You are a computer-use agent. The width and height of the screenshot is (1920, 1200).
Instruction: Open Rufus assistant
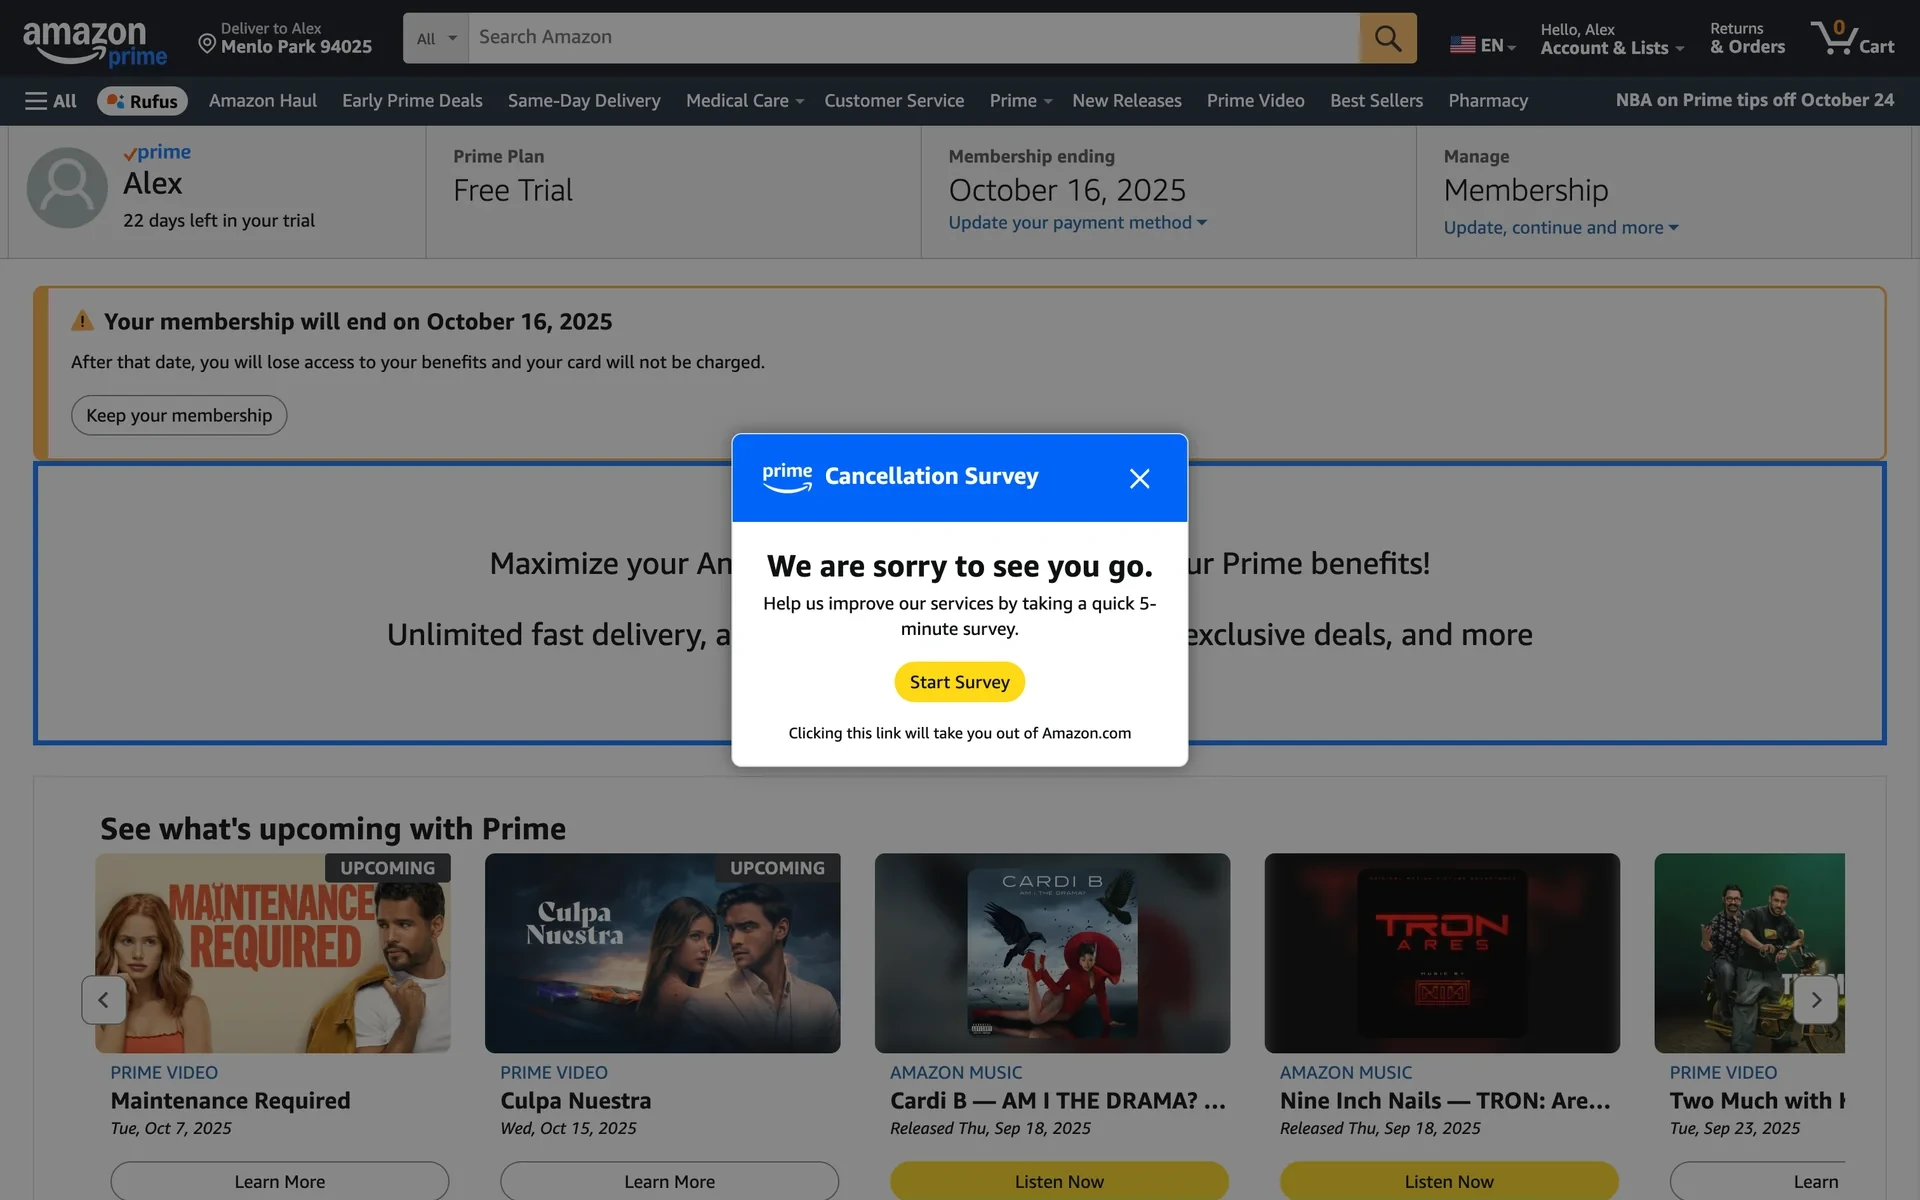click(x=142, y=101)
